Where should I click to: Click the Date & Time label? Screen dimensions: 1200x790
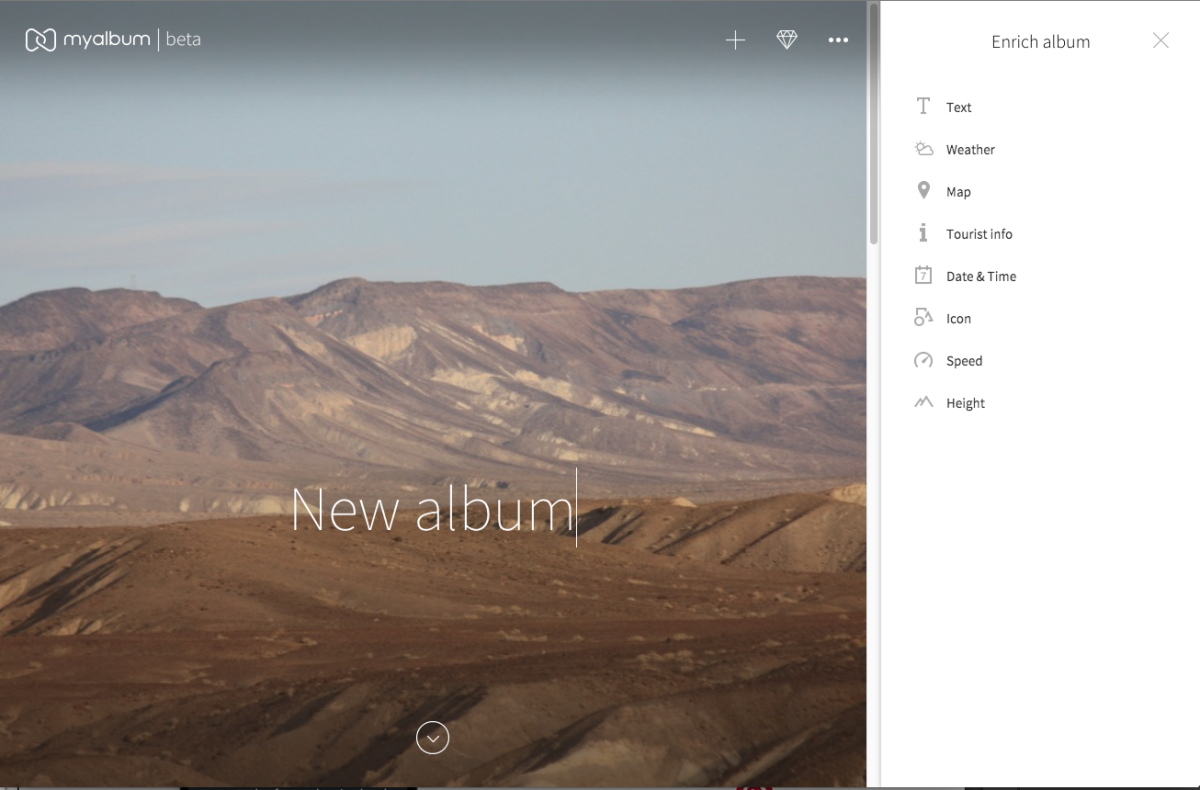980,277
